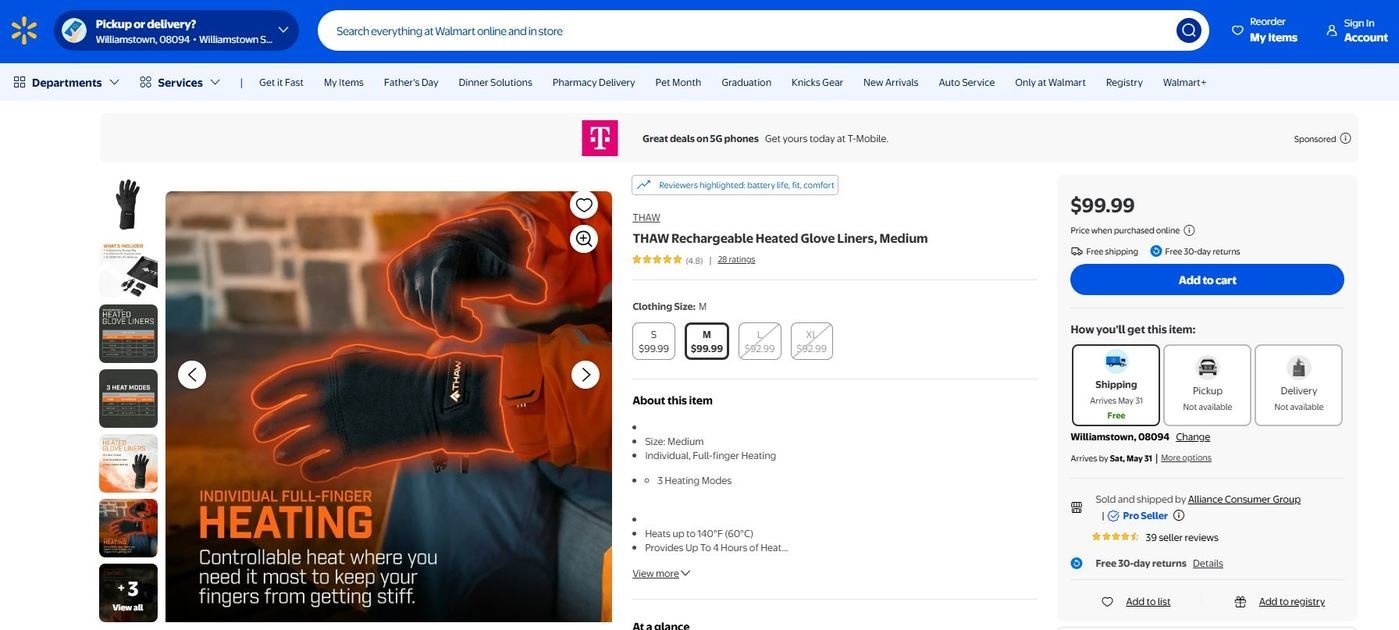1399x630 pixels.
Task: Open THAW brand link
Action: (x=646, y=217)
